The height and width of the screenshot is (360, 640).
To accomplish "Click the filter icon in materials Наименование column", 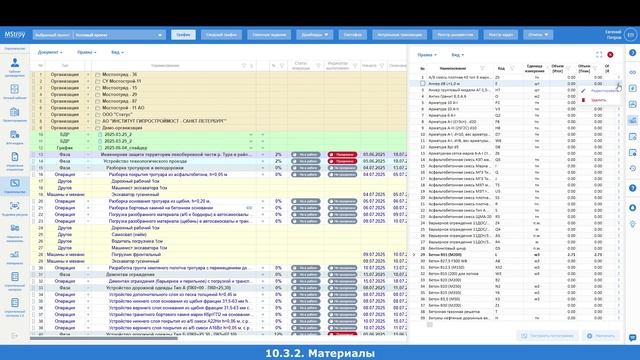I will tap(482, 68).
